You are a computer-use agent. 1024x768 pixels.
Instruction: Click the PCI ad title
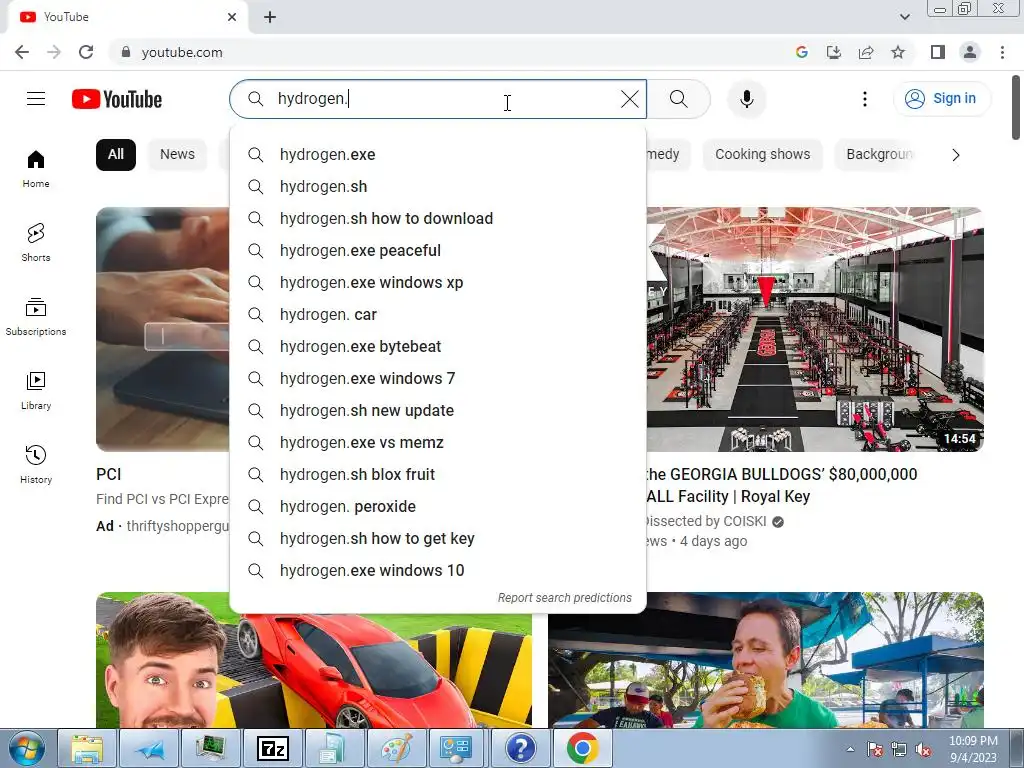tap(109, 475)
